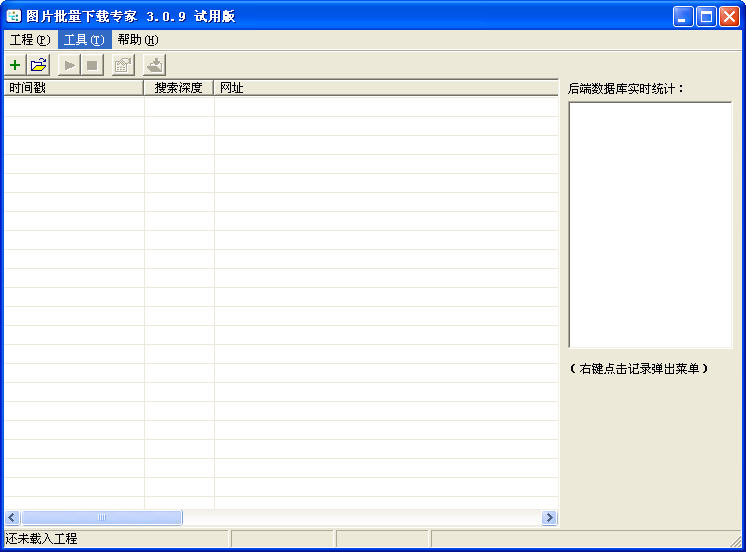Click the 时间戳 column header
The width and height of the screenshot is (746, 552).
[74, 88]
